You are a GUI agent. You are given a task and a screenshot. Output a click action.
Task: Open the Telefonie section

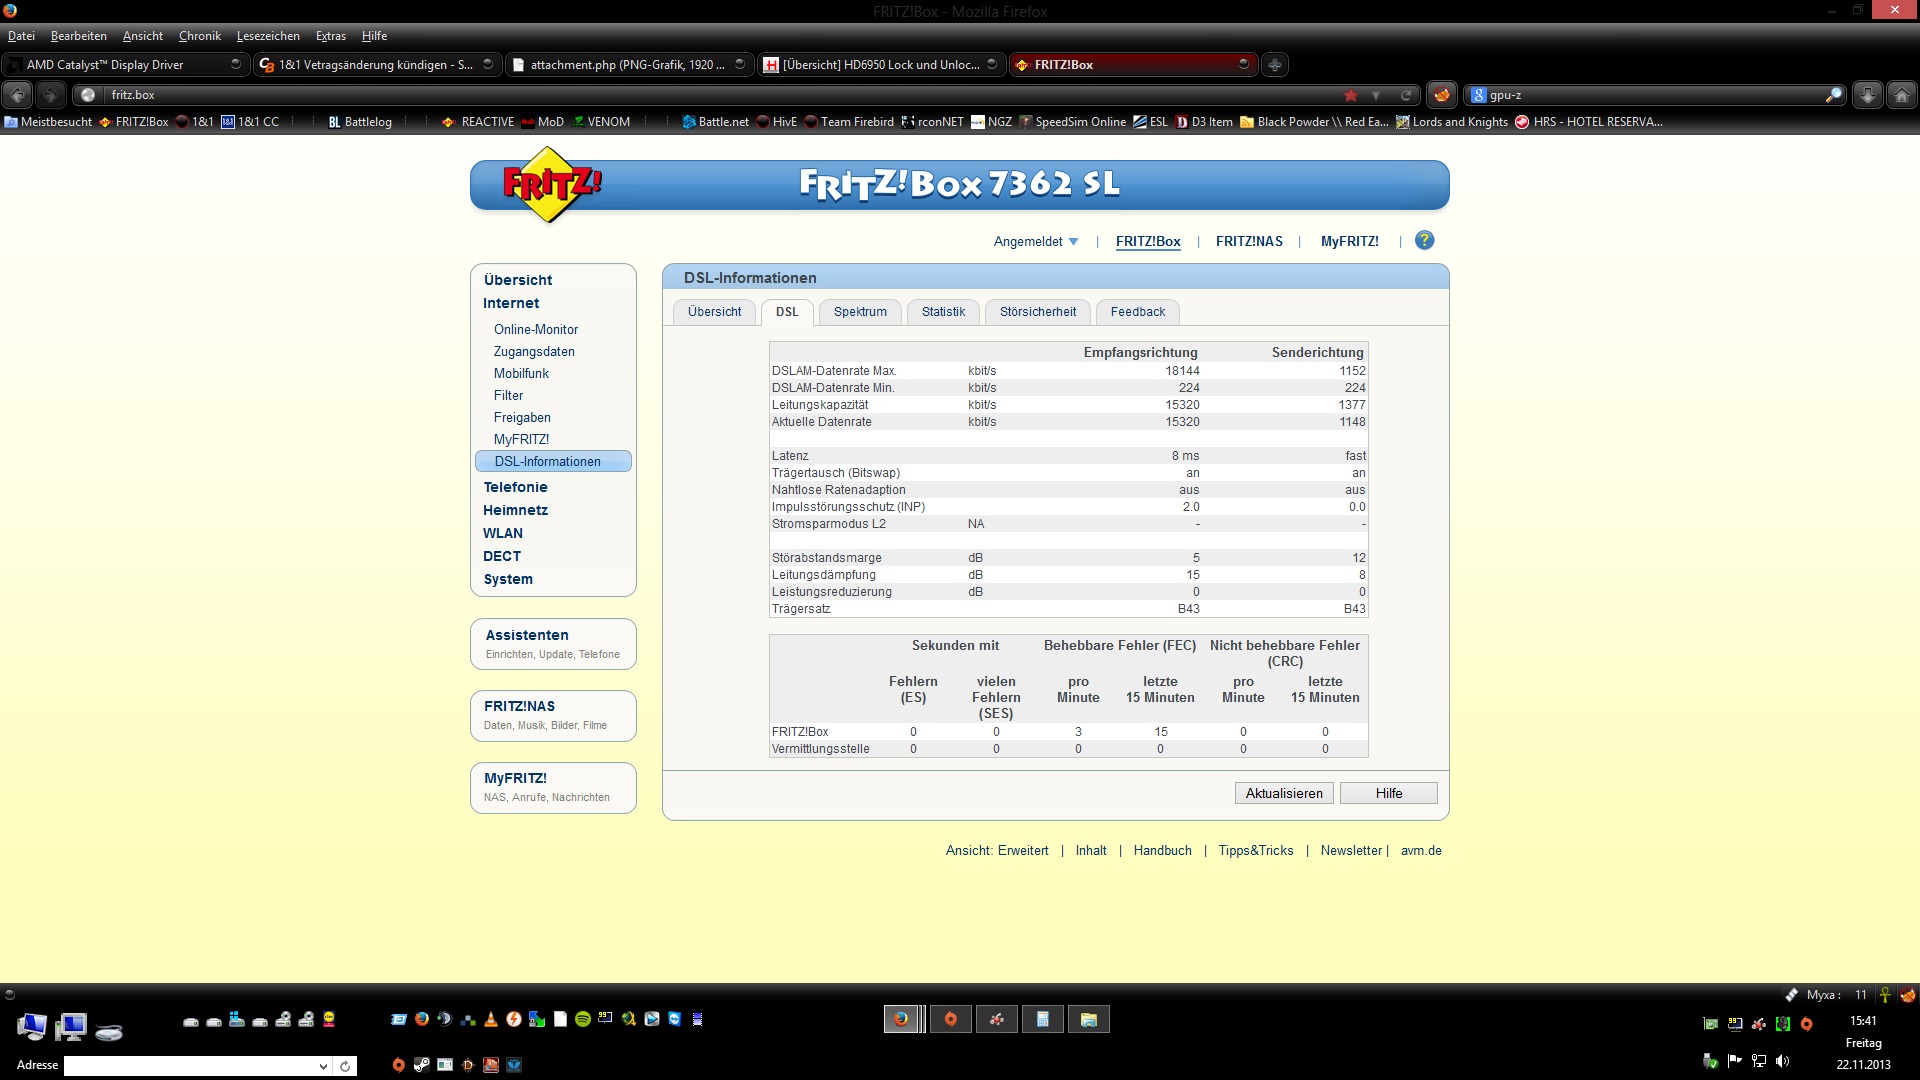click(x=515, y=487)
